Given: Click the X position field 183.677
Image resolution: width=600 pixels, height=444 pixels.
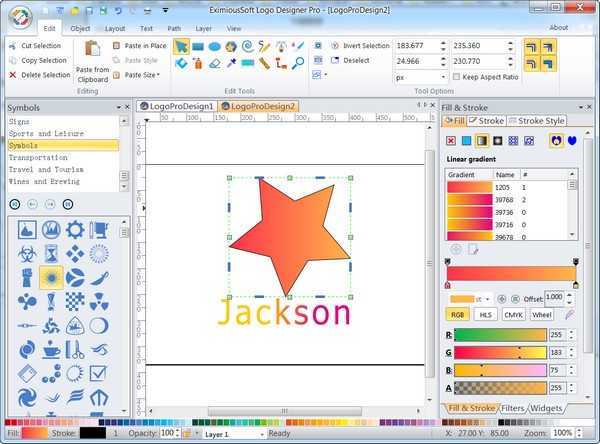Looking at the screenshot, I should click(x=416, y=46).
